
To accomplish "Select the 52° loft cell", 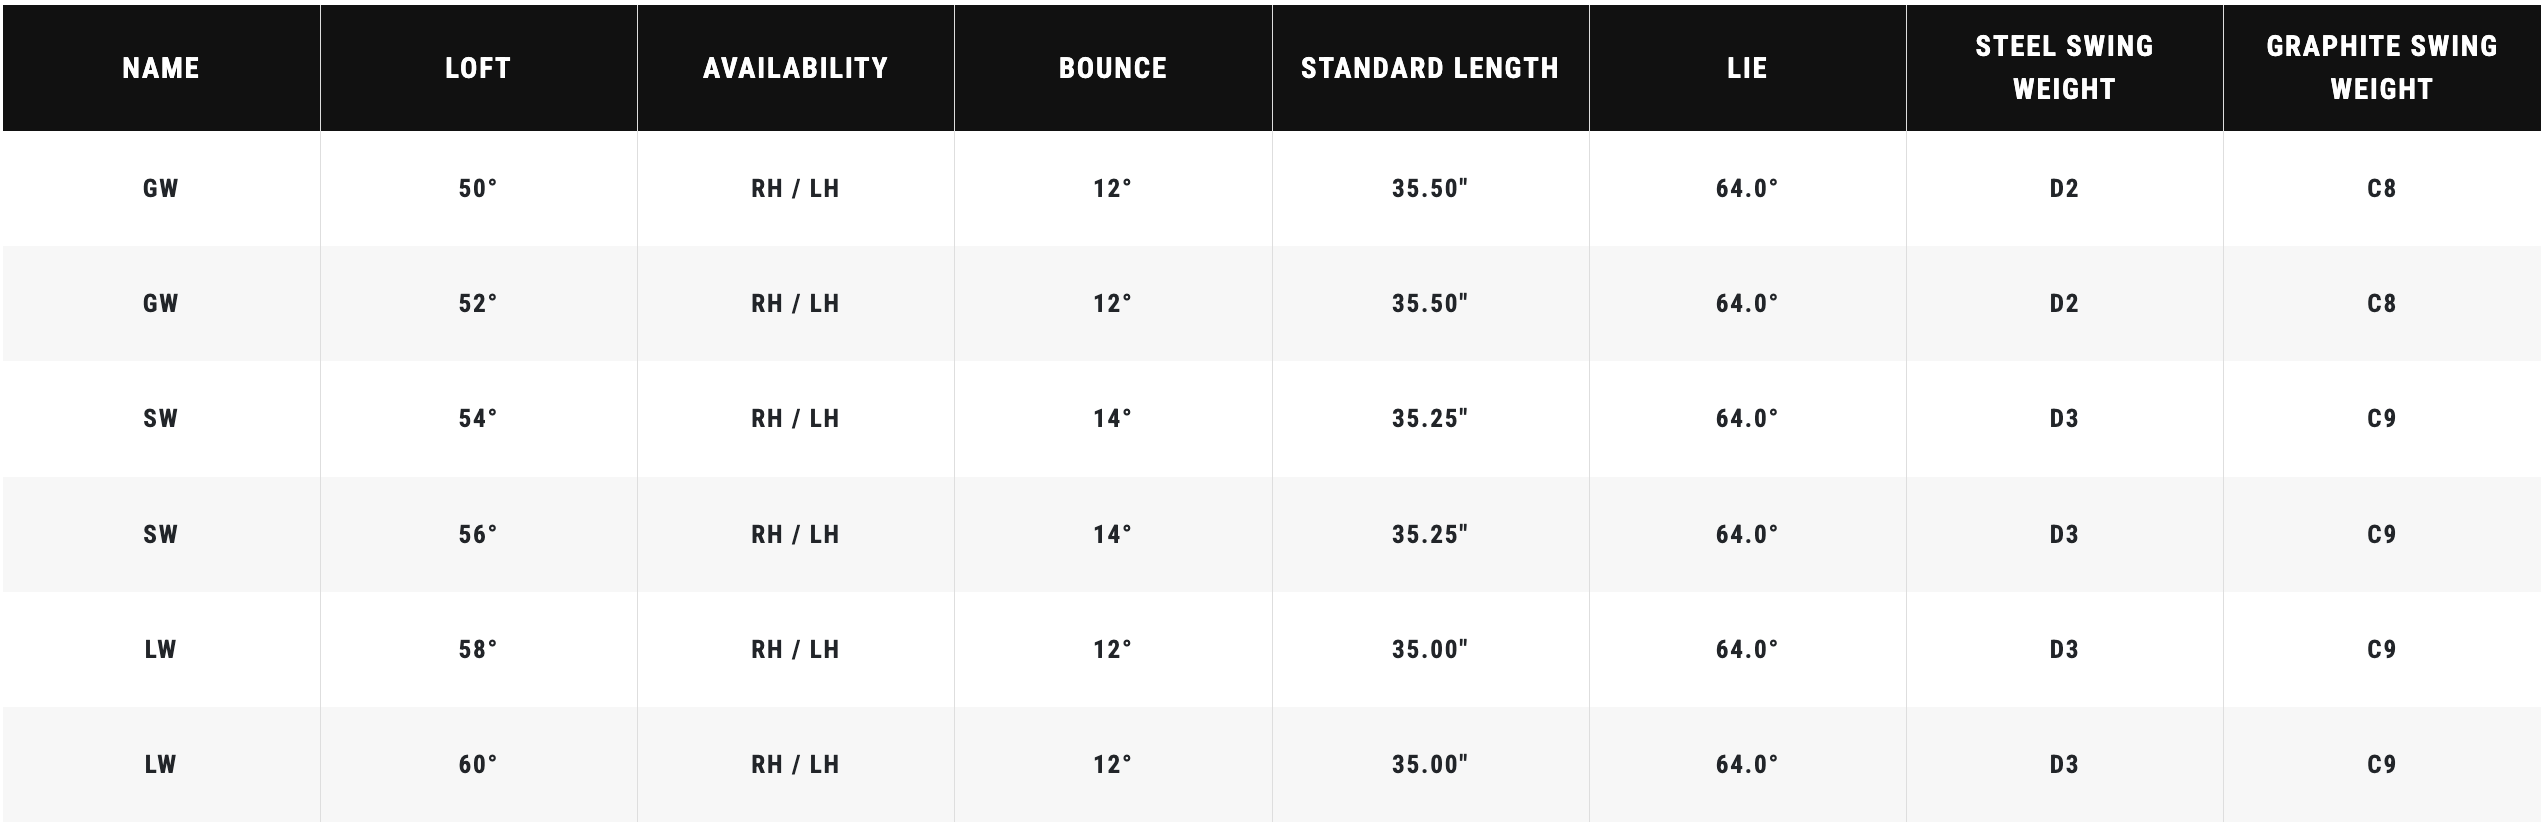I will pos(478,303).
